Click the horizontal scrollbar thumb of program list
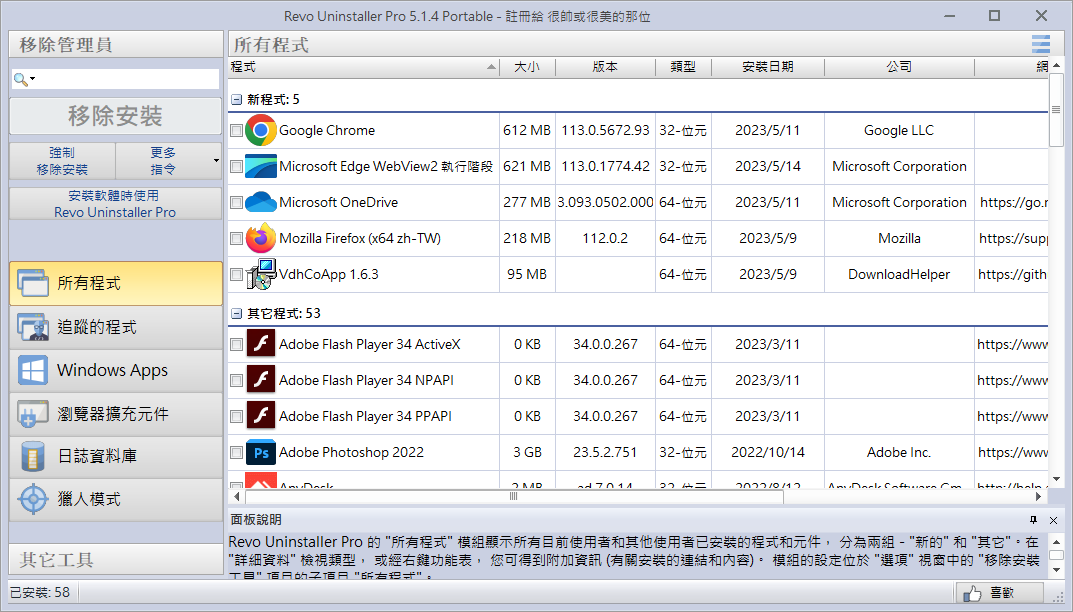1073x612 pixels. click(513, 496)
